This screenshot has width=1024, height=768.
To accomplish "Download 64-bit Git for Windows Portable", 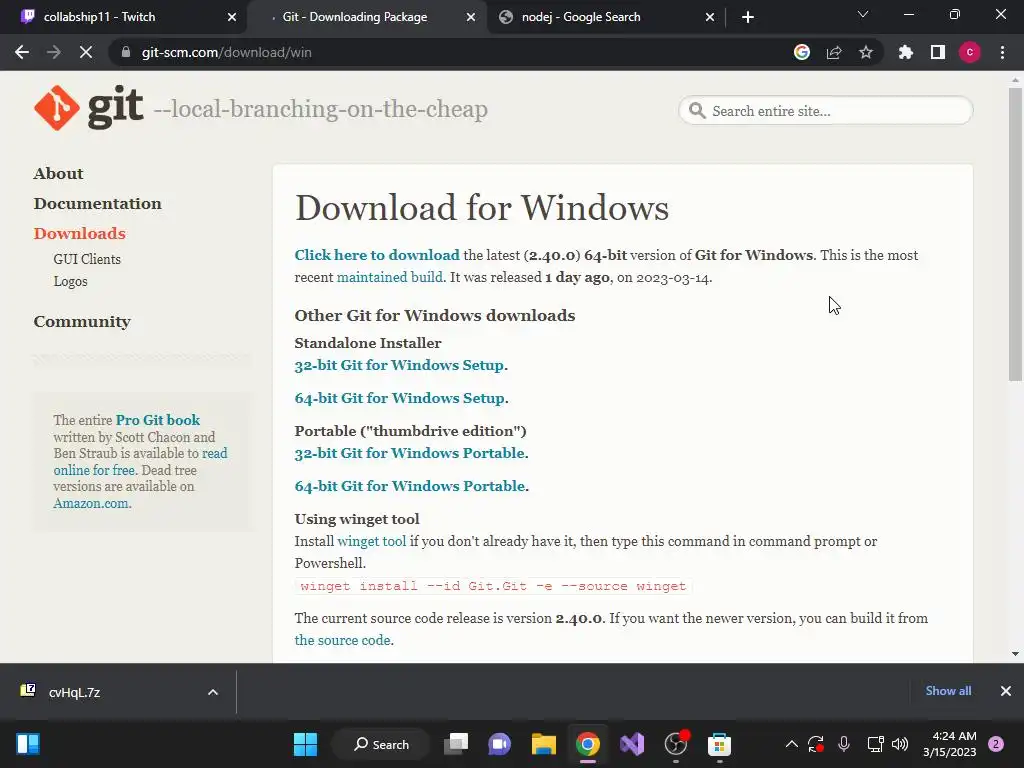I will pyautogui.click(x=410, y=487).
